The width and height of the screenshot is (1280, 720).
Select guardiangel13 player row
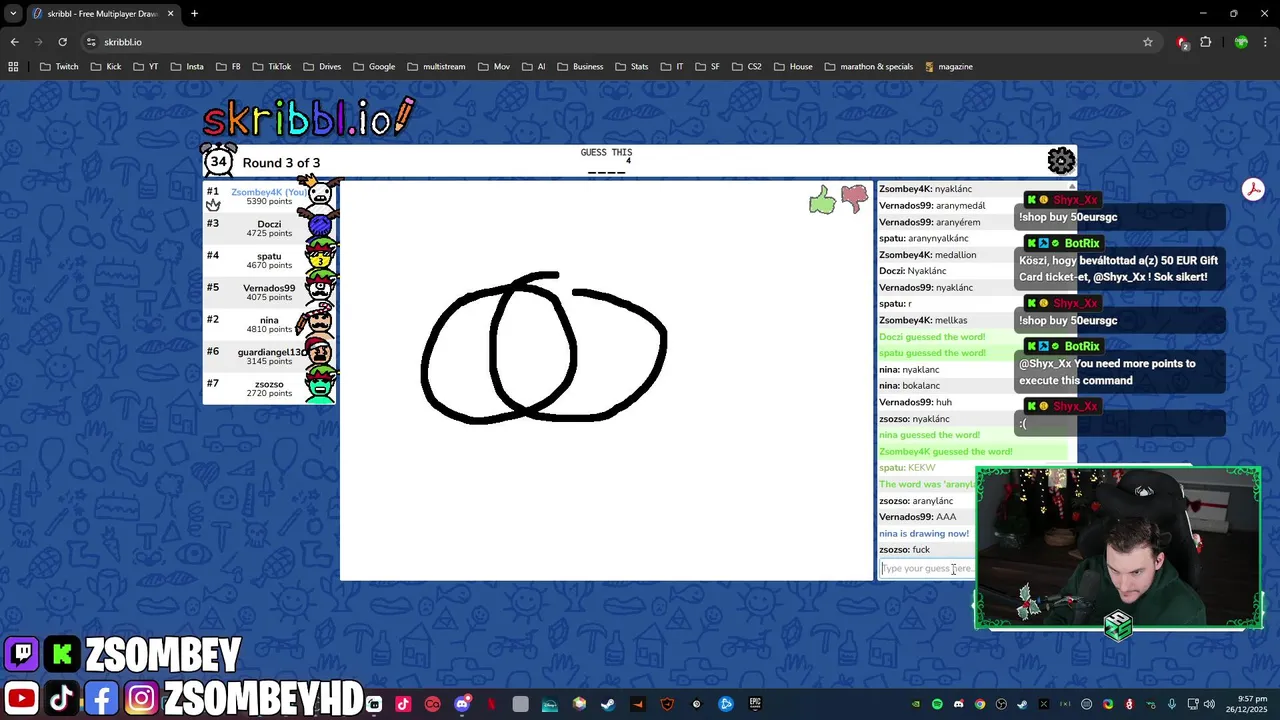click(269, 356)
